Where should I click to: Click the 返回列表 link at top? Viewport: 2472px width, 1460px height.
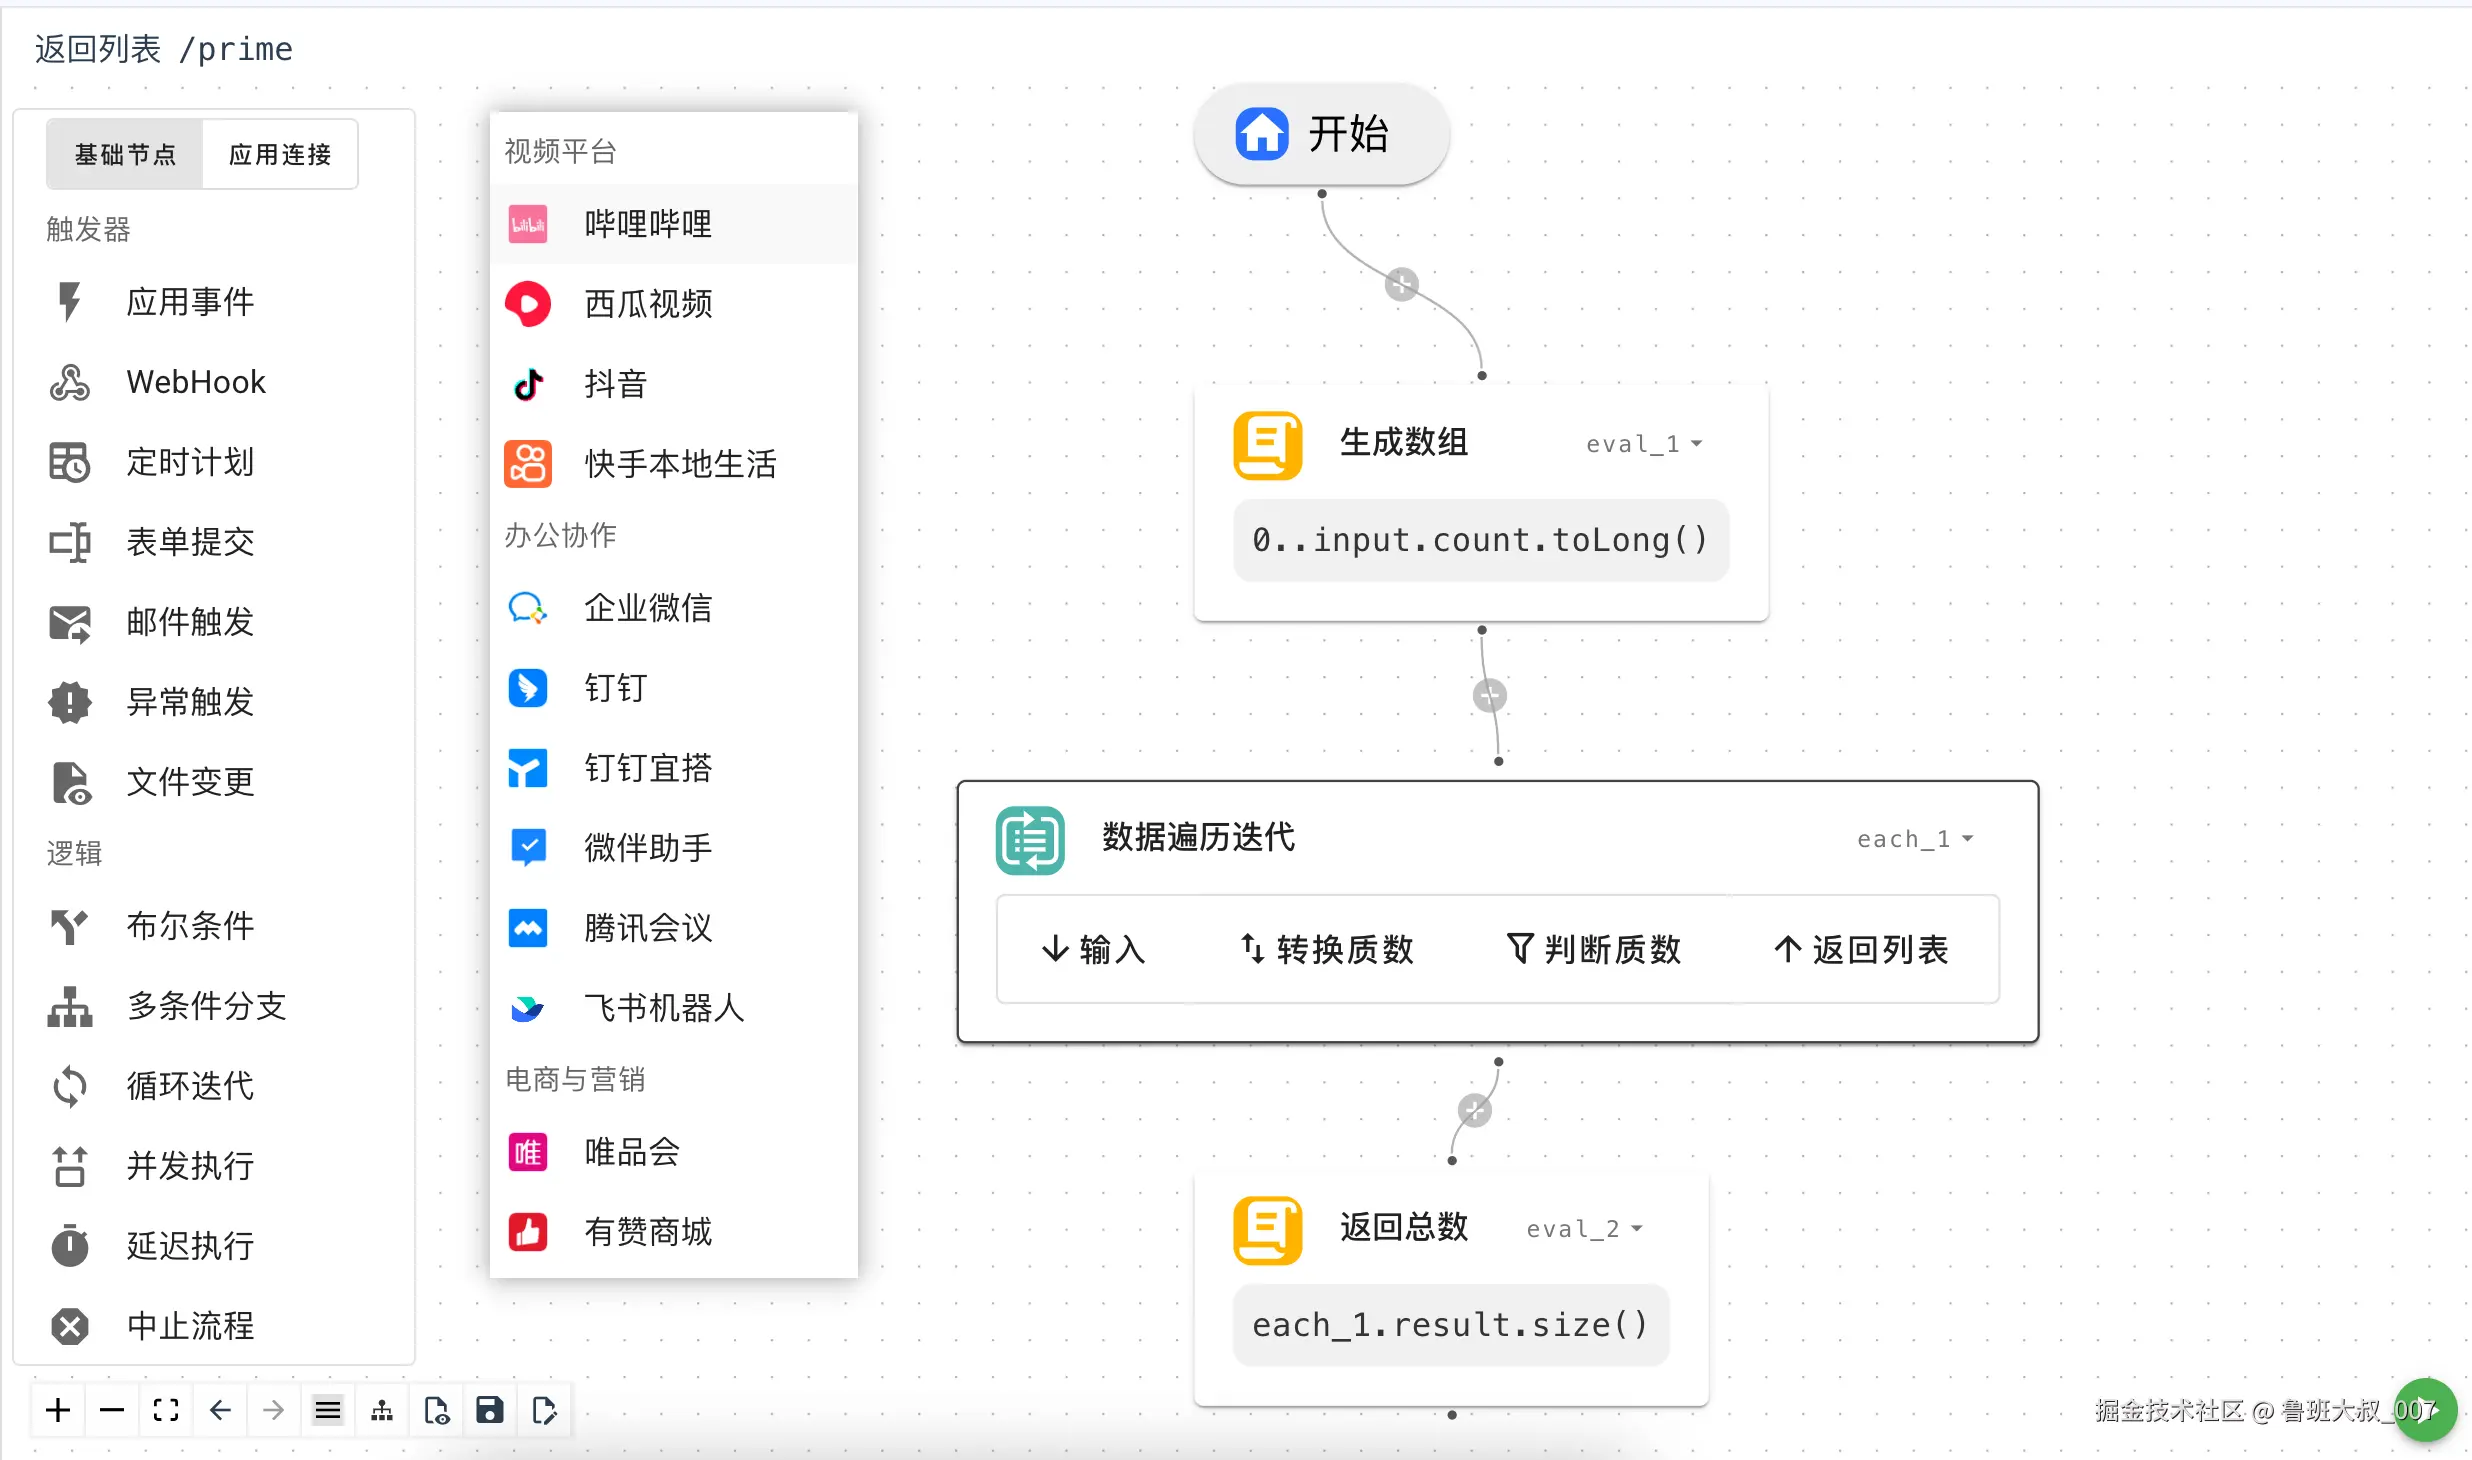(x=98, y=49)
